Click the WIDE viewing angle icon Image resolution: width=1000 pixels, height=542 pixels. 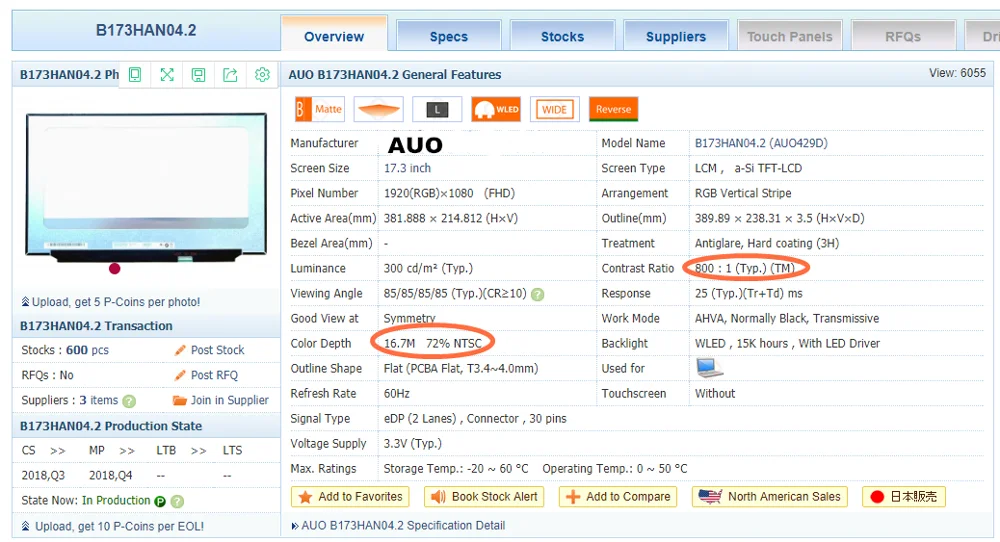tap(554, 109)
